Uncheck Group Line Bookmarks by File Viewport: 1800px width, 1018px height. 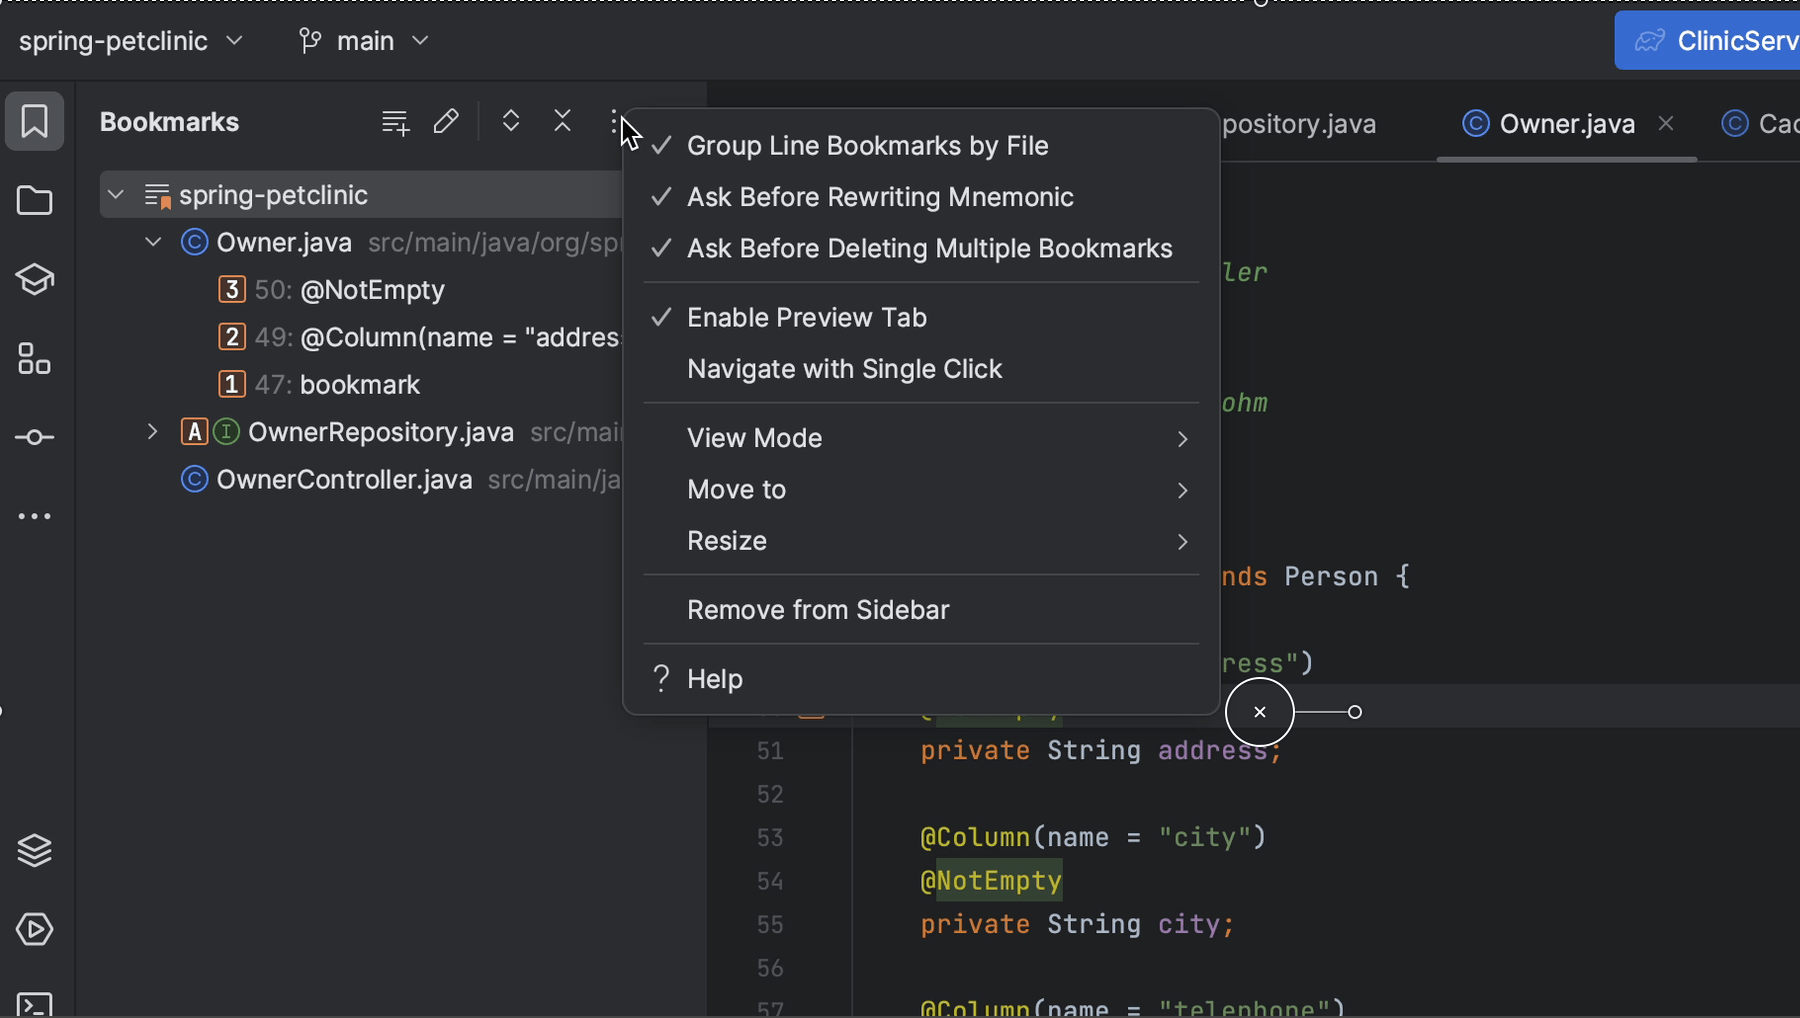(x=866, y=145)
